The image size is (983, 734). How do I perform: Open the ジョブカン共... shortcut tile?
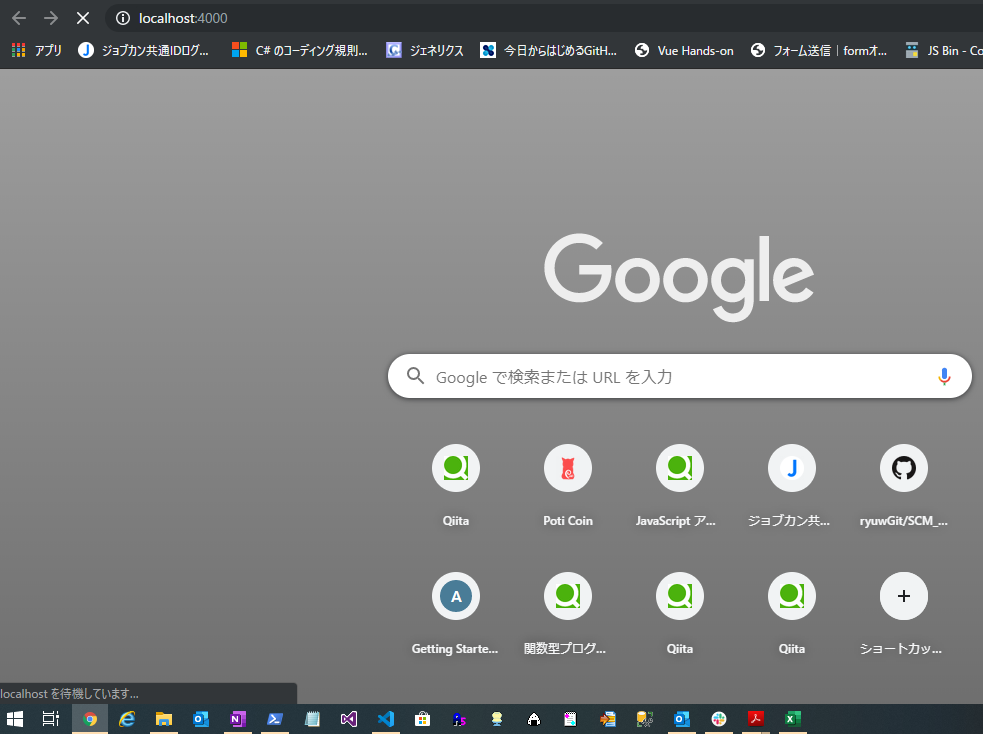792,485
